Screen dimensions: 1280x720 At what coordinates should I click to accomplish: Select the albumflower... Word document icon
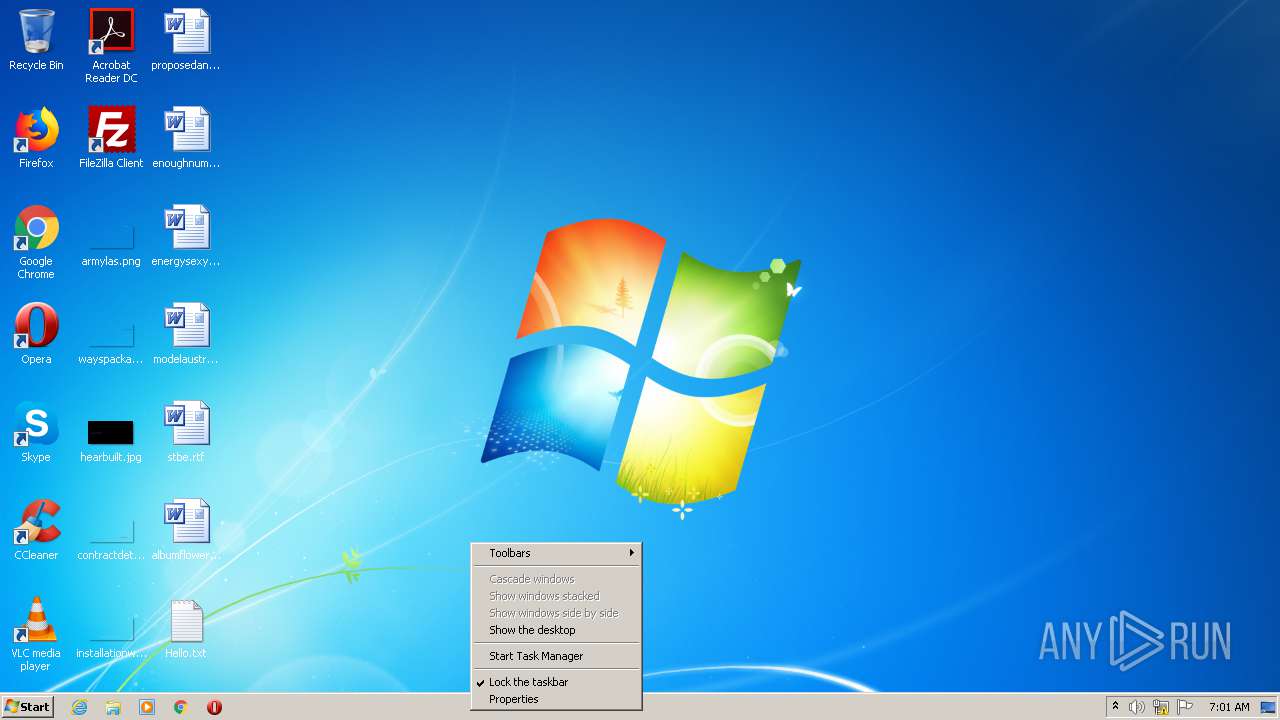pyautogui.click(x=186, y=530)
